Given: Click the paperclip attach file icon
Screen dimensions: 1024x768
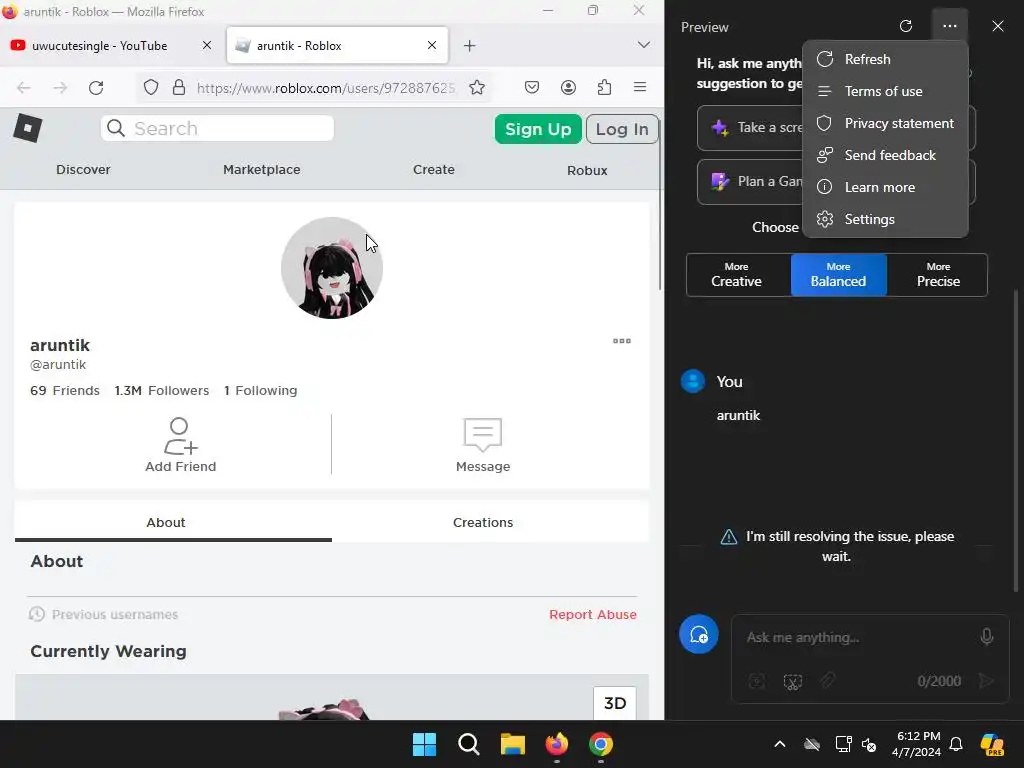Looking at the screenshot, I should pos(827,681).
